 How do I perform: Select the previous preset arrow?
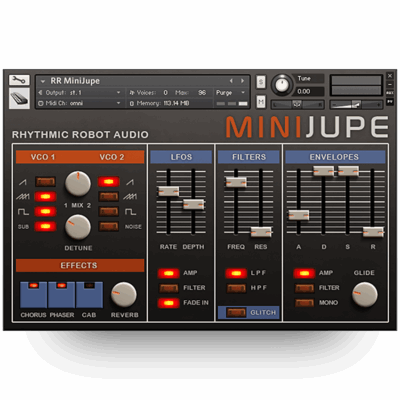(x=231, y=81)
